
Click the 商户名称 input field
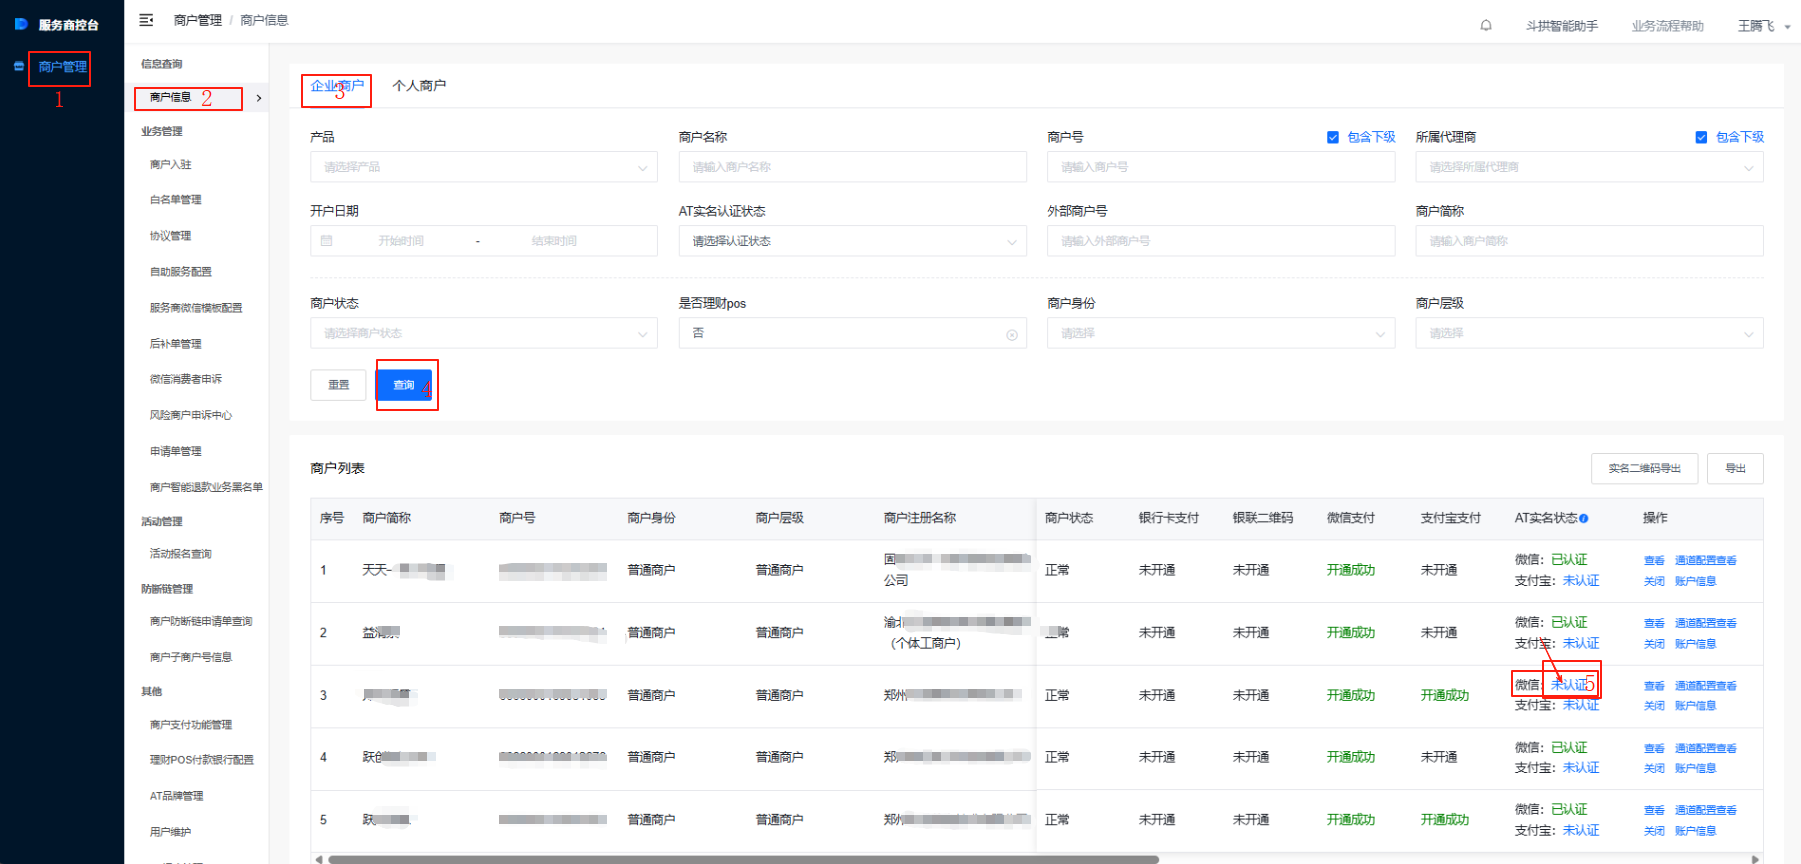(x=852, y=167)
